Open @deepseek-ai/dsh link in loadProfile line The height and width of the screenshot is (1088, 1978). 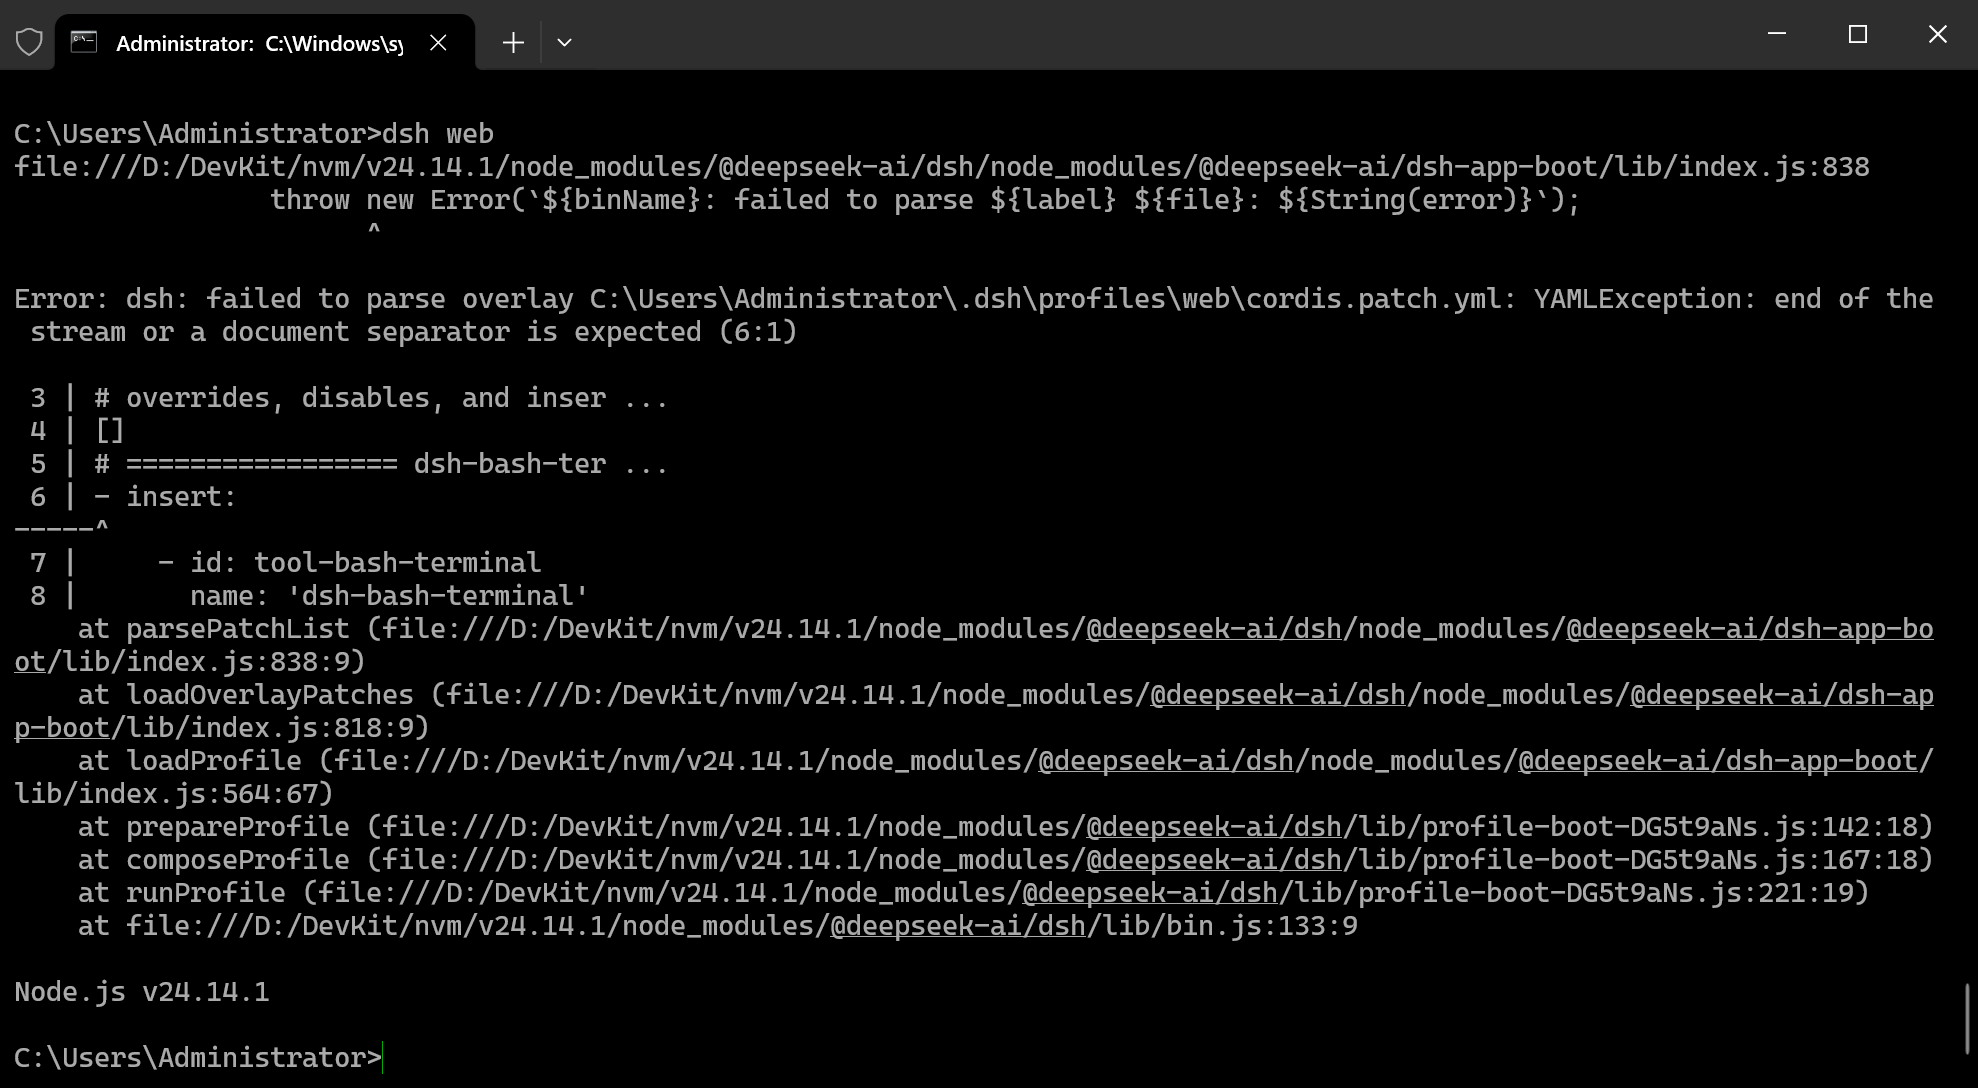tap(1166, 761)
